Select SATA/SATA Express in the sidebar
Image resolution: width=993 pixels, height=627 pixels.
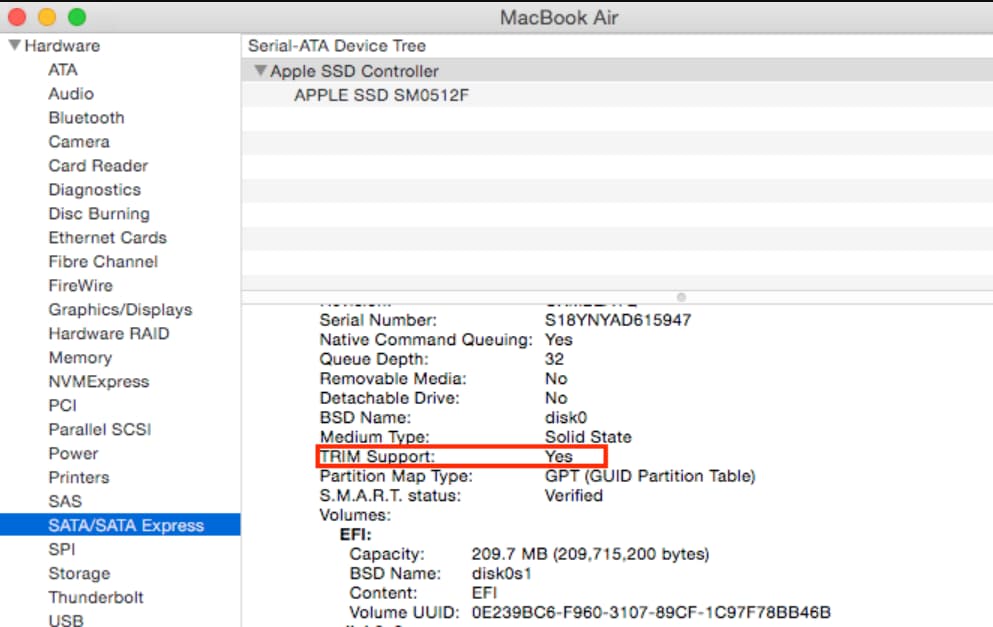pyautogui.click(x=120, y=525)
